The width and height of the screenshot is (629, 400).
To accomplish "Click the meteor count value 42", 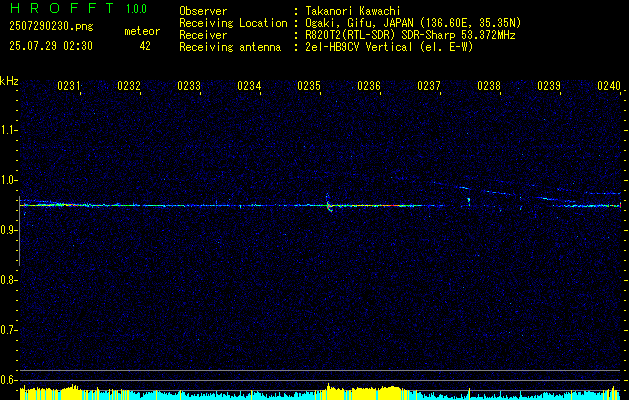I will (145, 46).
